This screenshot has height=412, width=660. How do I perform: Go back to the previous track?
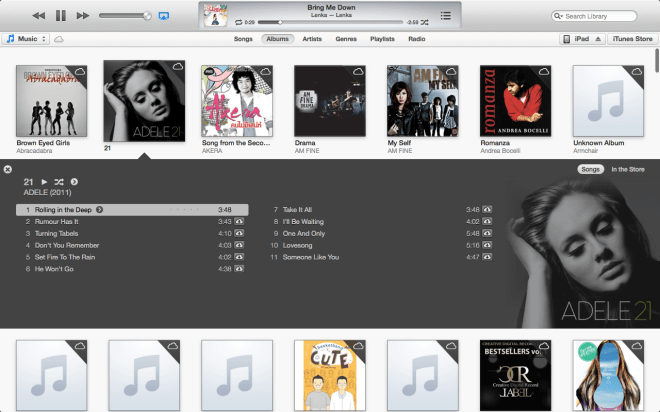[38, 16]
